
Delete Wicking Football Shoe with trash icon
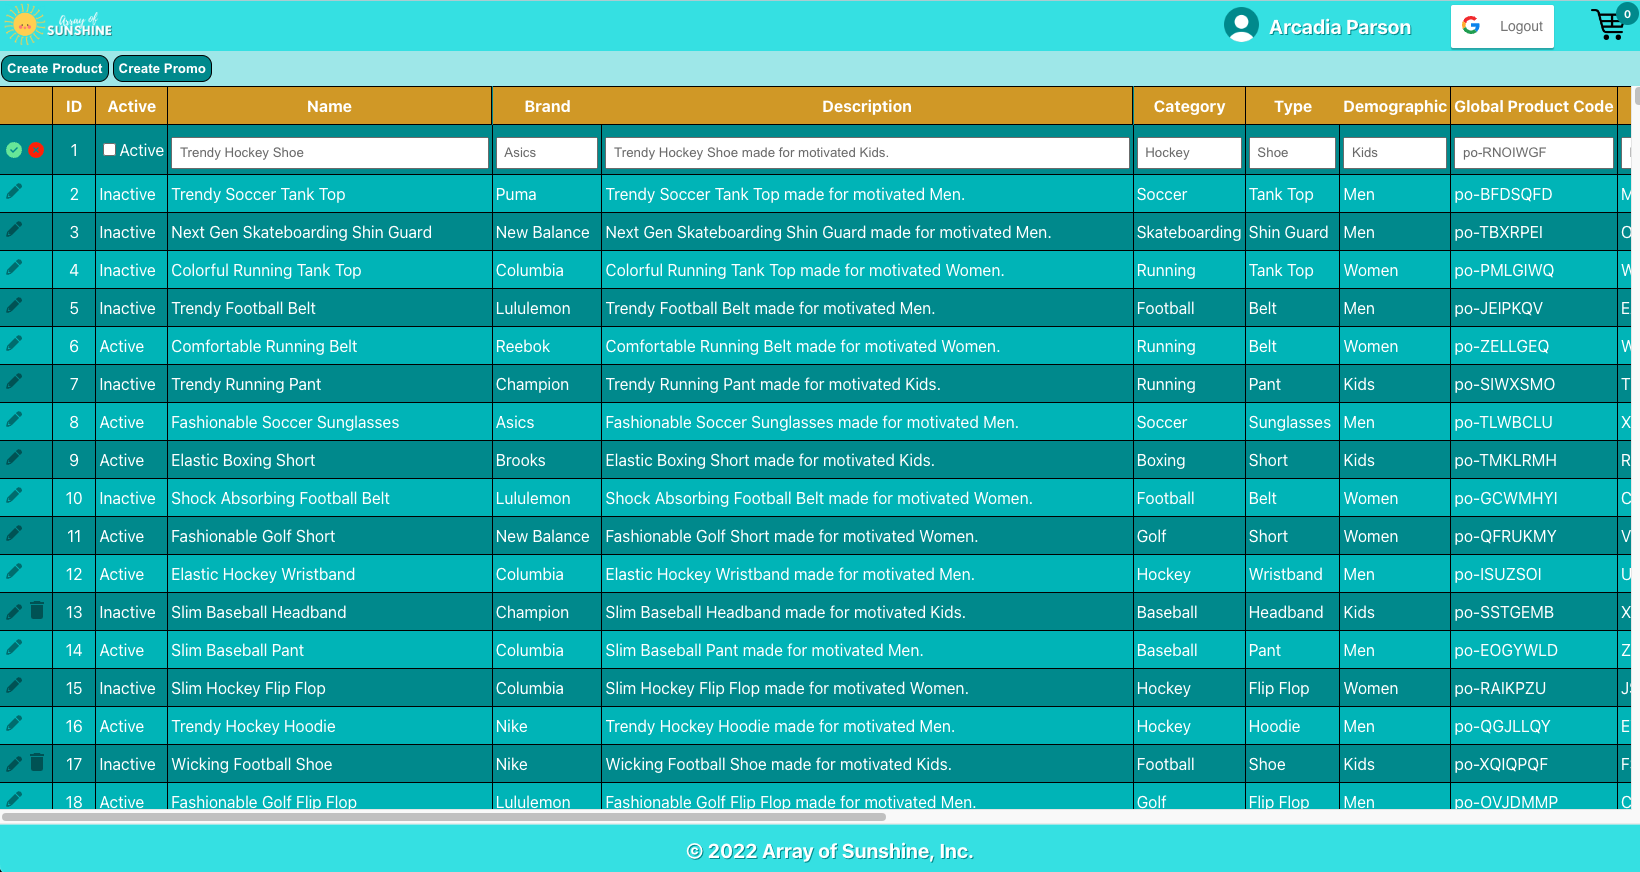click(37, 762)
